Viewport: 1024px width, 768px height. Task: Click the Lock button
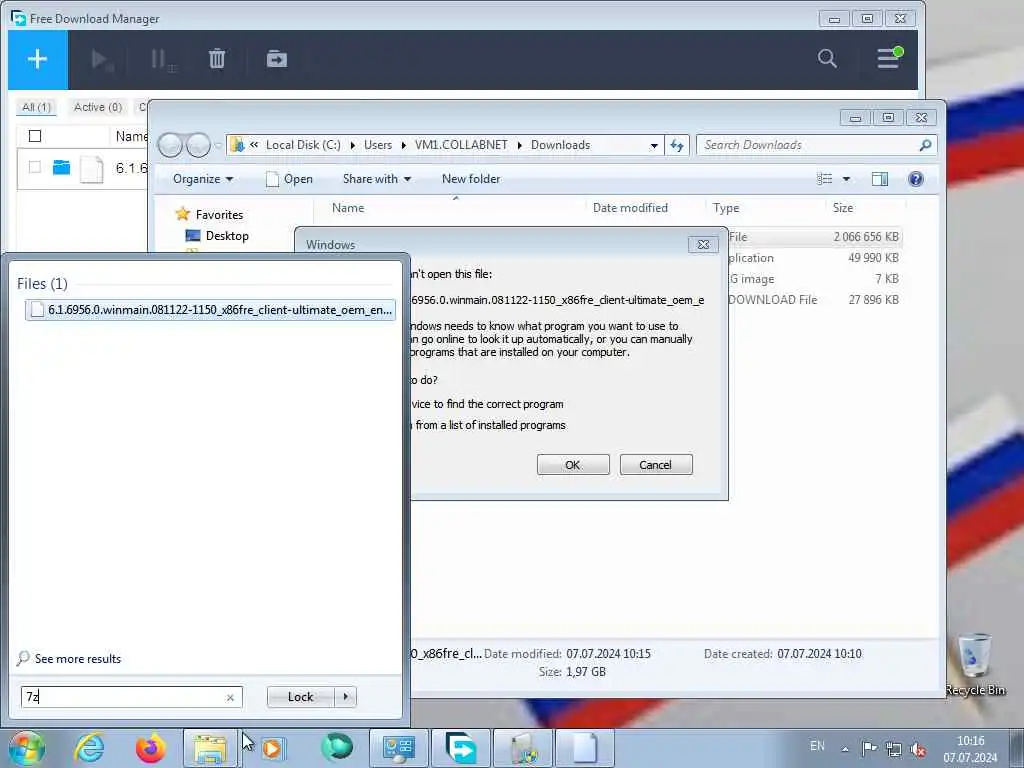pos(300,697)
